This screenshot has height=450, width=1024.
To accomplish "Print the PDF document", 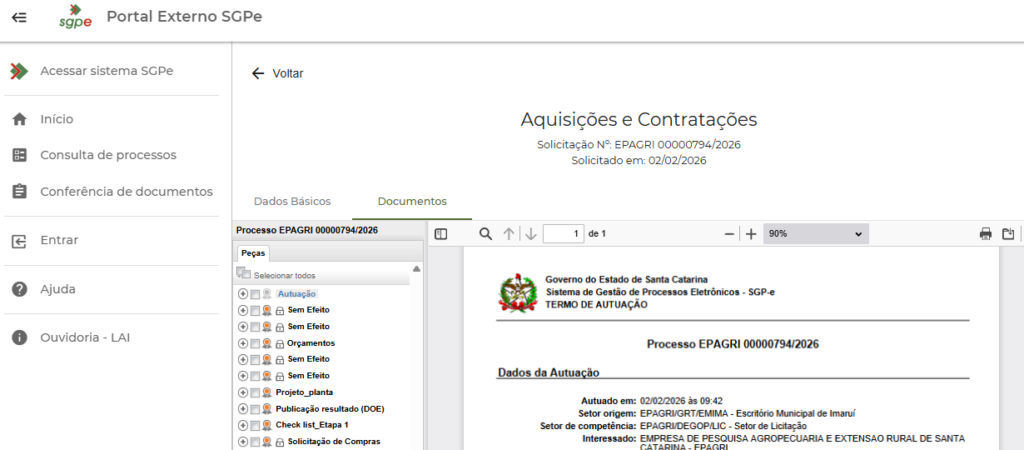I will coord(985,233).
